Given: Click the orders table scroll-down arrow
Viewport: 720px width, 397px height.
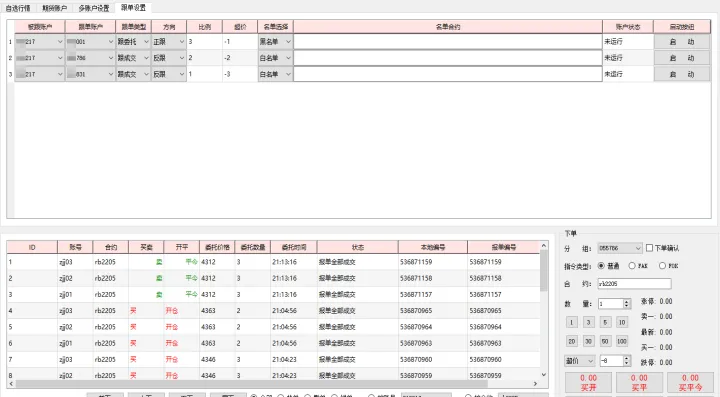Looking at the screenshot, I should [544, 375].
